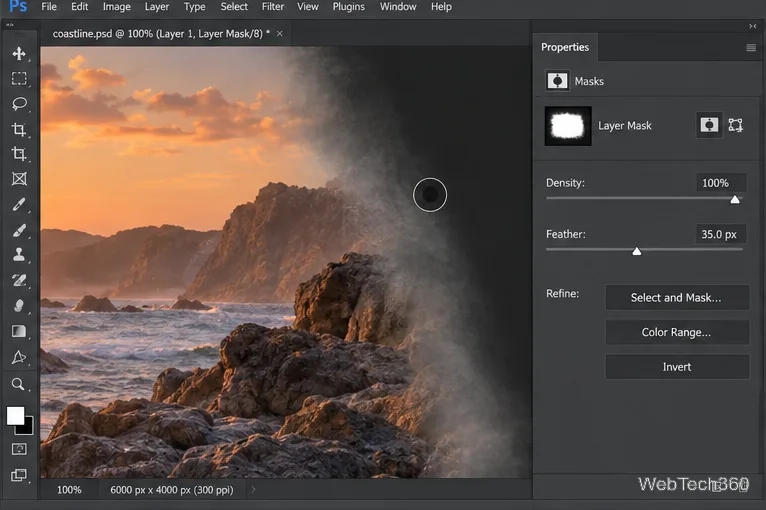Open the Plugins menu

pyautogui.click(x=349, y=7)
